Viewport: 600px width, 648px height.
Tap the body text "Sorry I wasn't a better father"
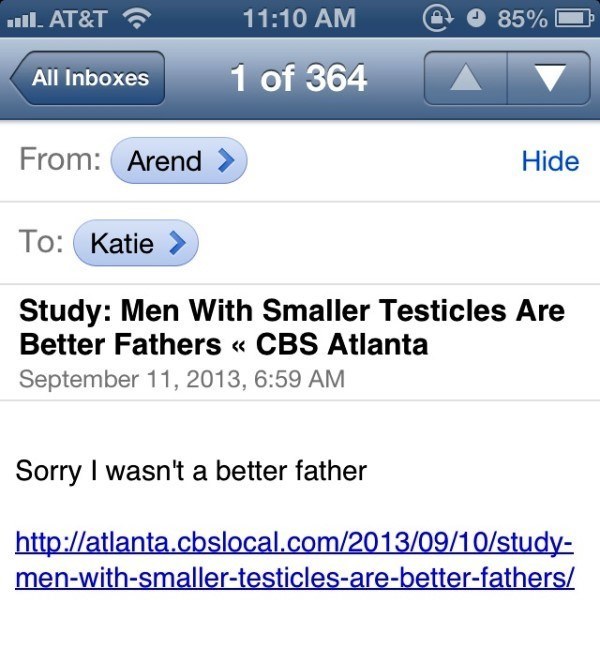pos(191,470)
